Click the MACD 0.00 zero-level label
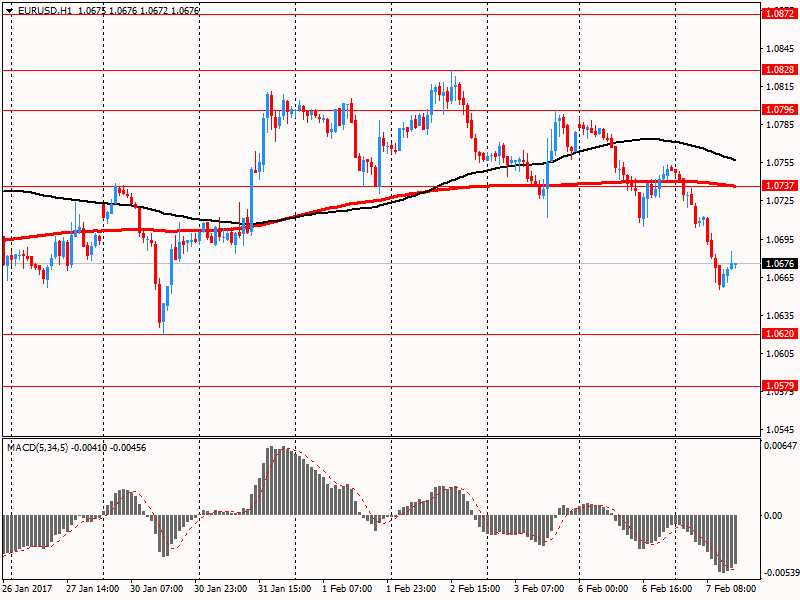The width and height of the screenshot is (800, 600). point(773,516)
